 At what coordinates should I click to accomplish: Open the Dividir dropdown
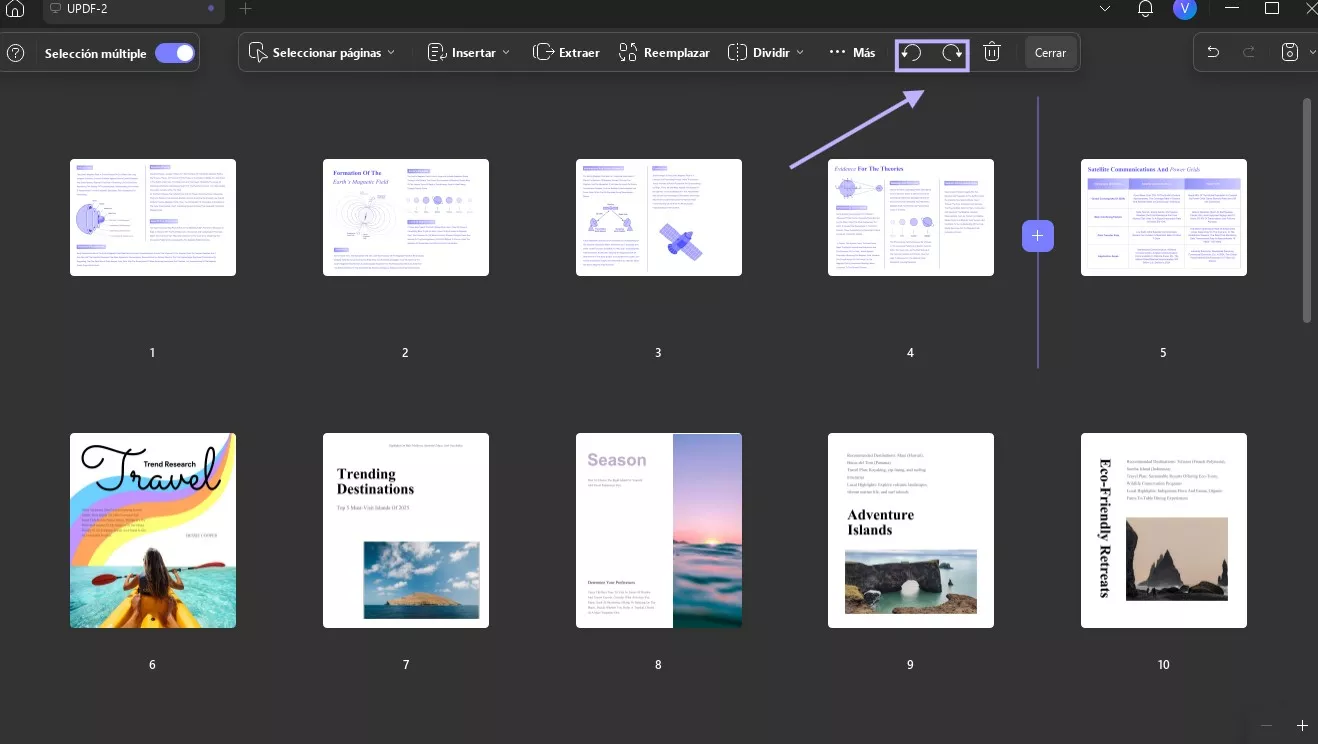[x=766, y=53]
